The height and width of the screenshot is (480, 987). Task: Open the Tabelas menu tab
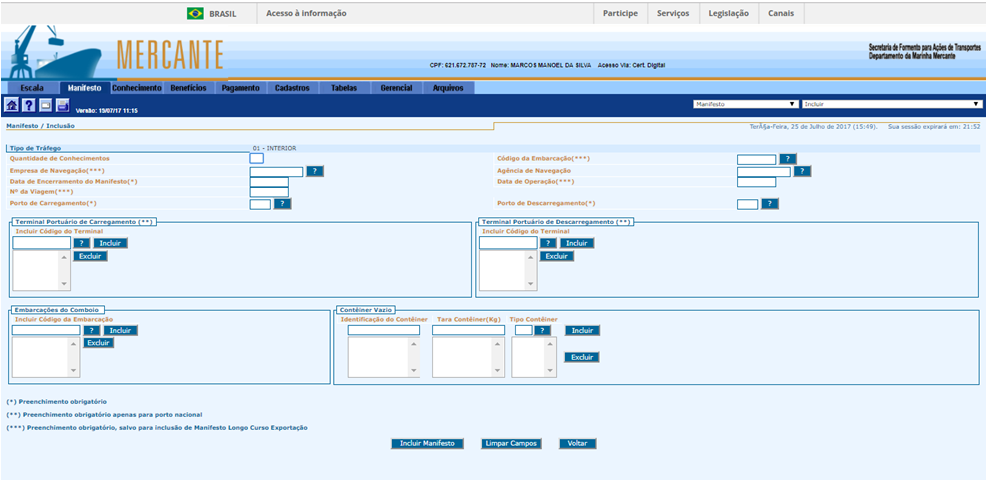click(x=343, y=88)
